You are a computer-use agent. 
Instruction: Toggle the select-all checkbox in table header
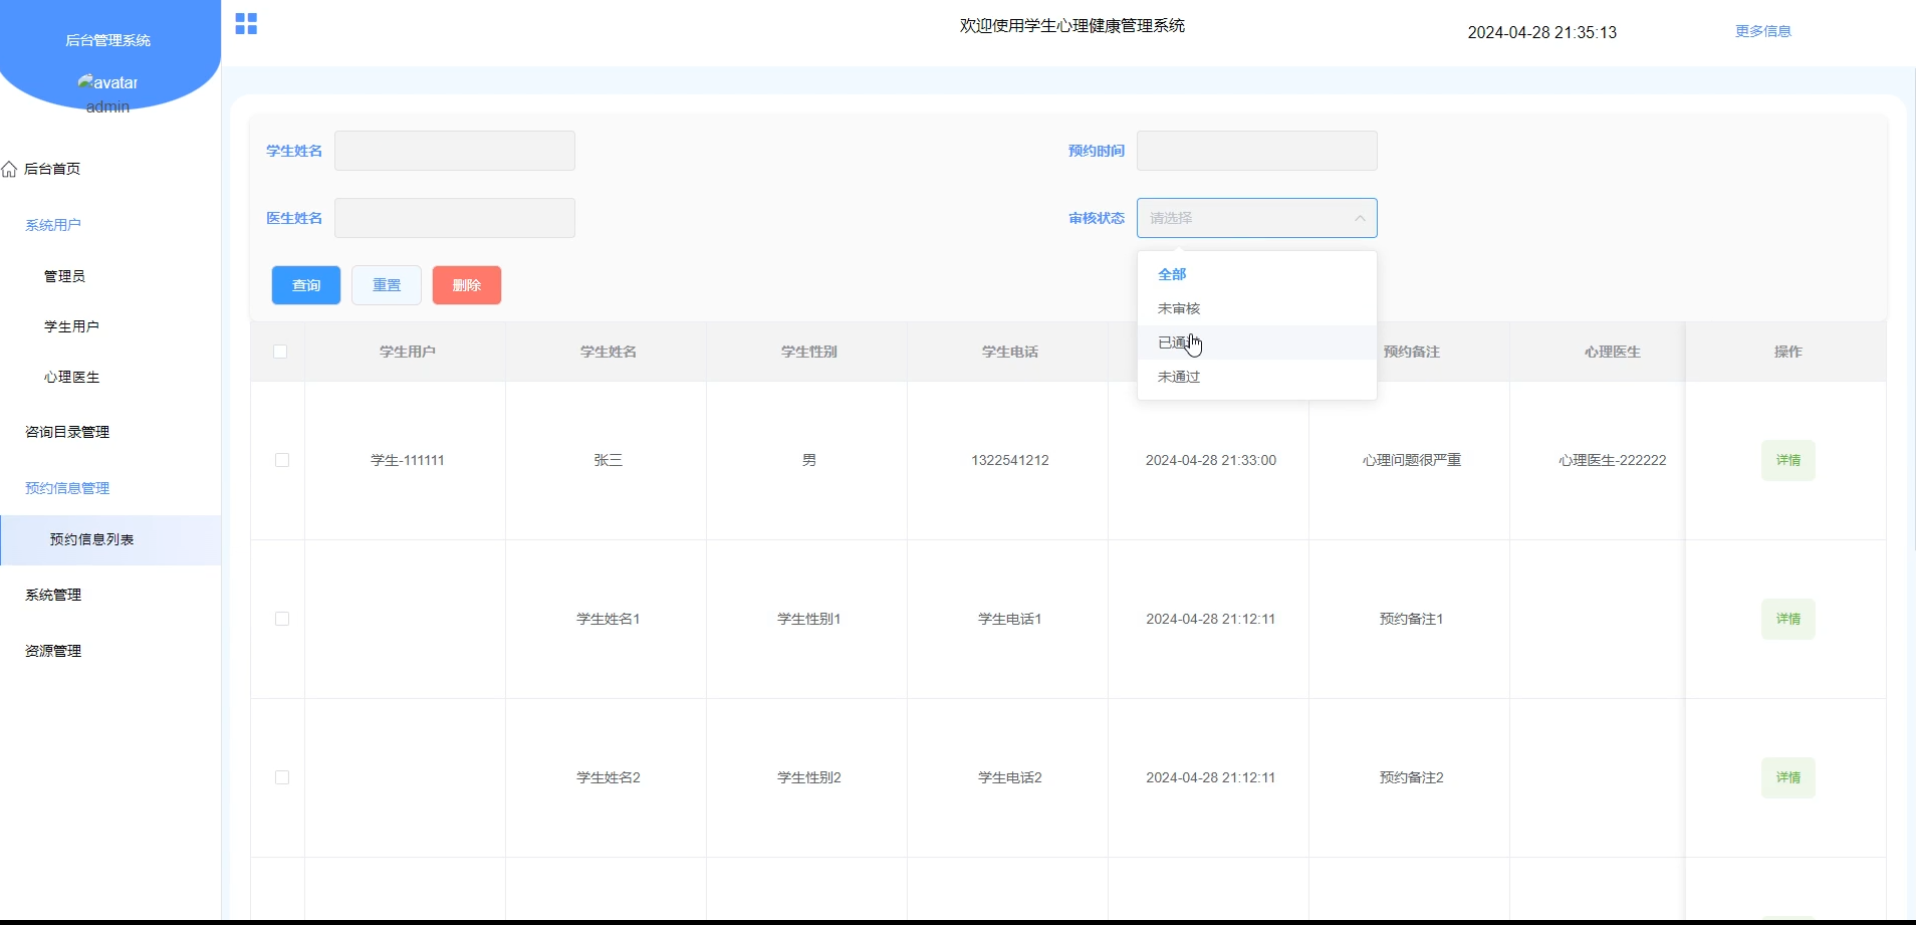coord(280,352)
